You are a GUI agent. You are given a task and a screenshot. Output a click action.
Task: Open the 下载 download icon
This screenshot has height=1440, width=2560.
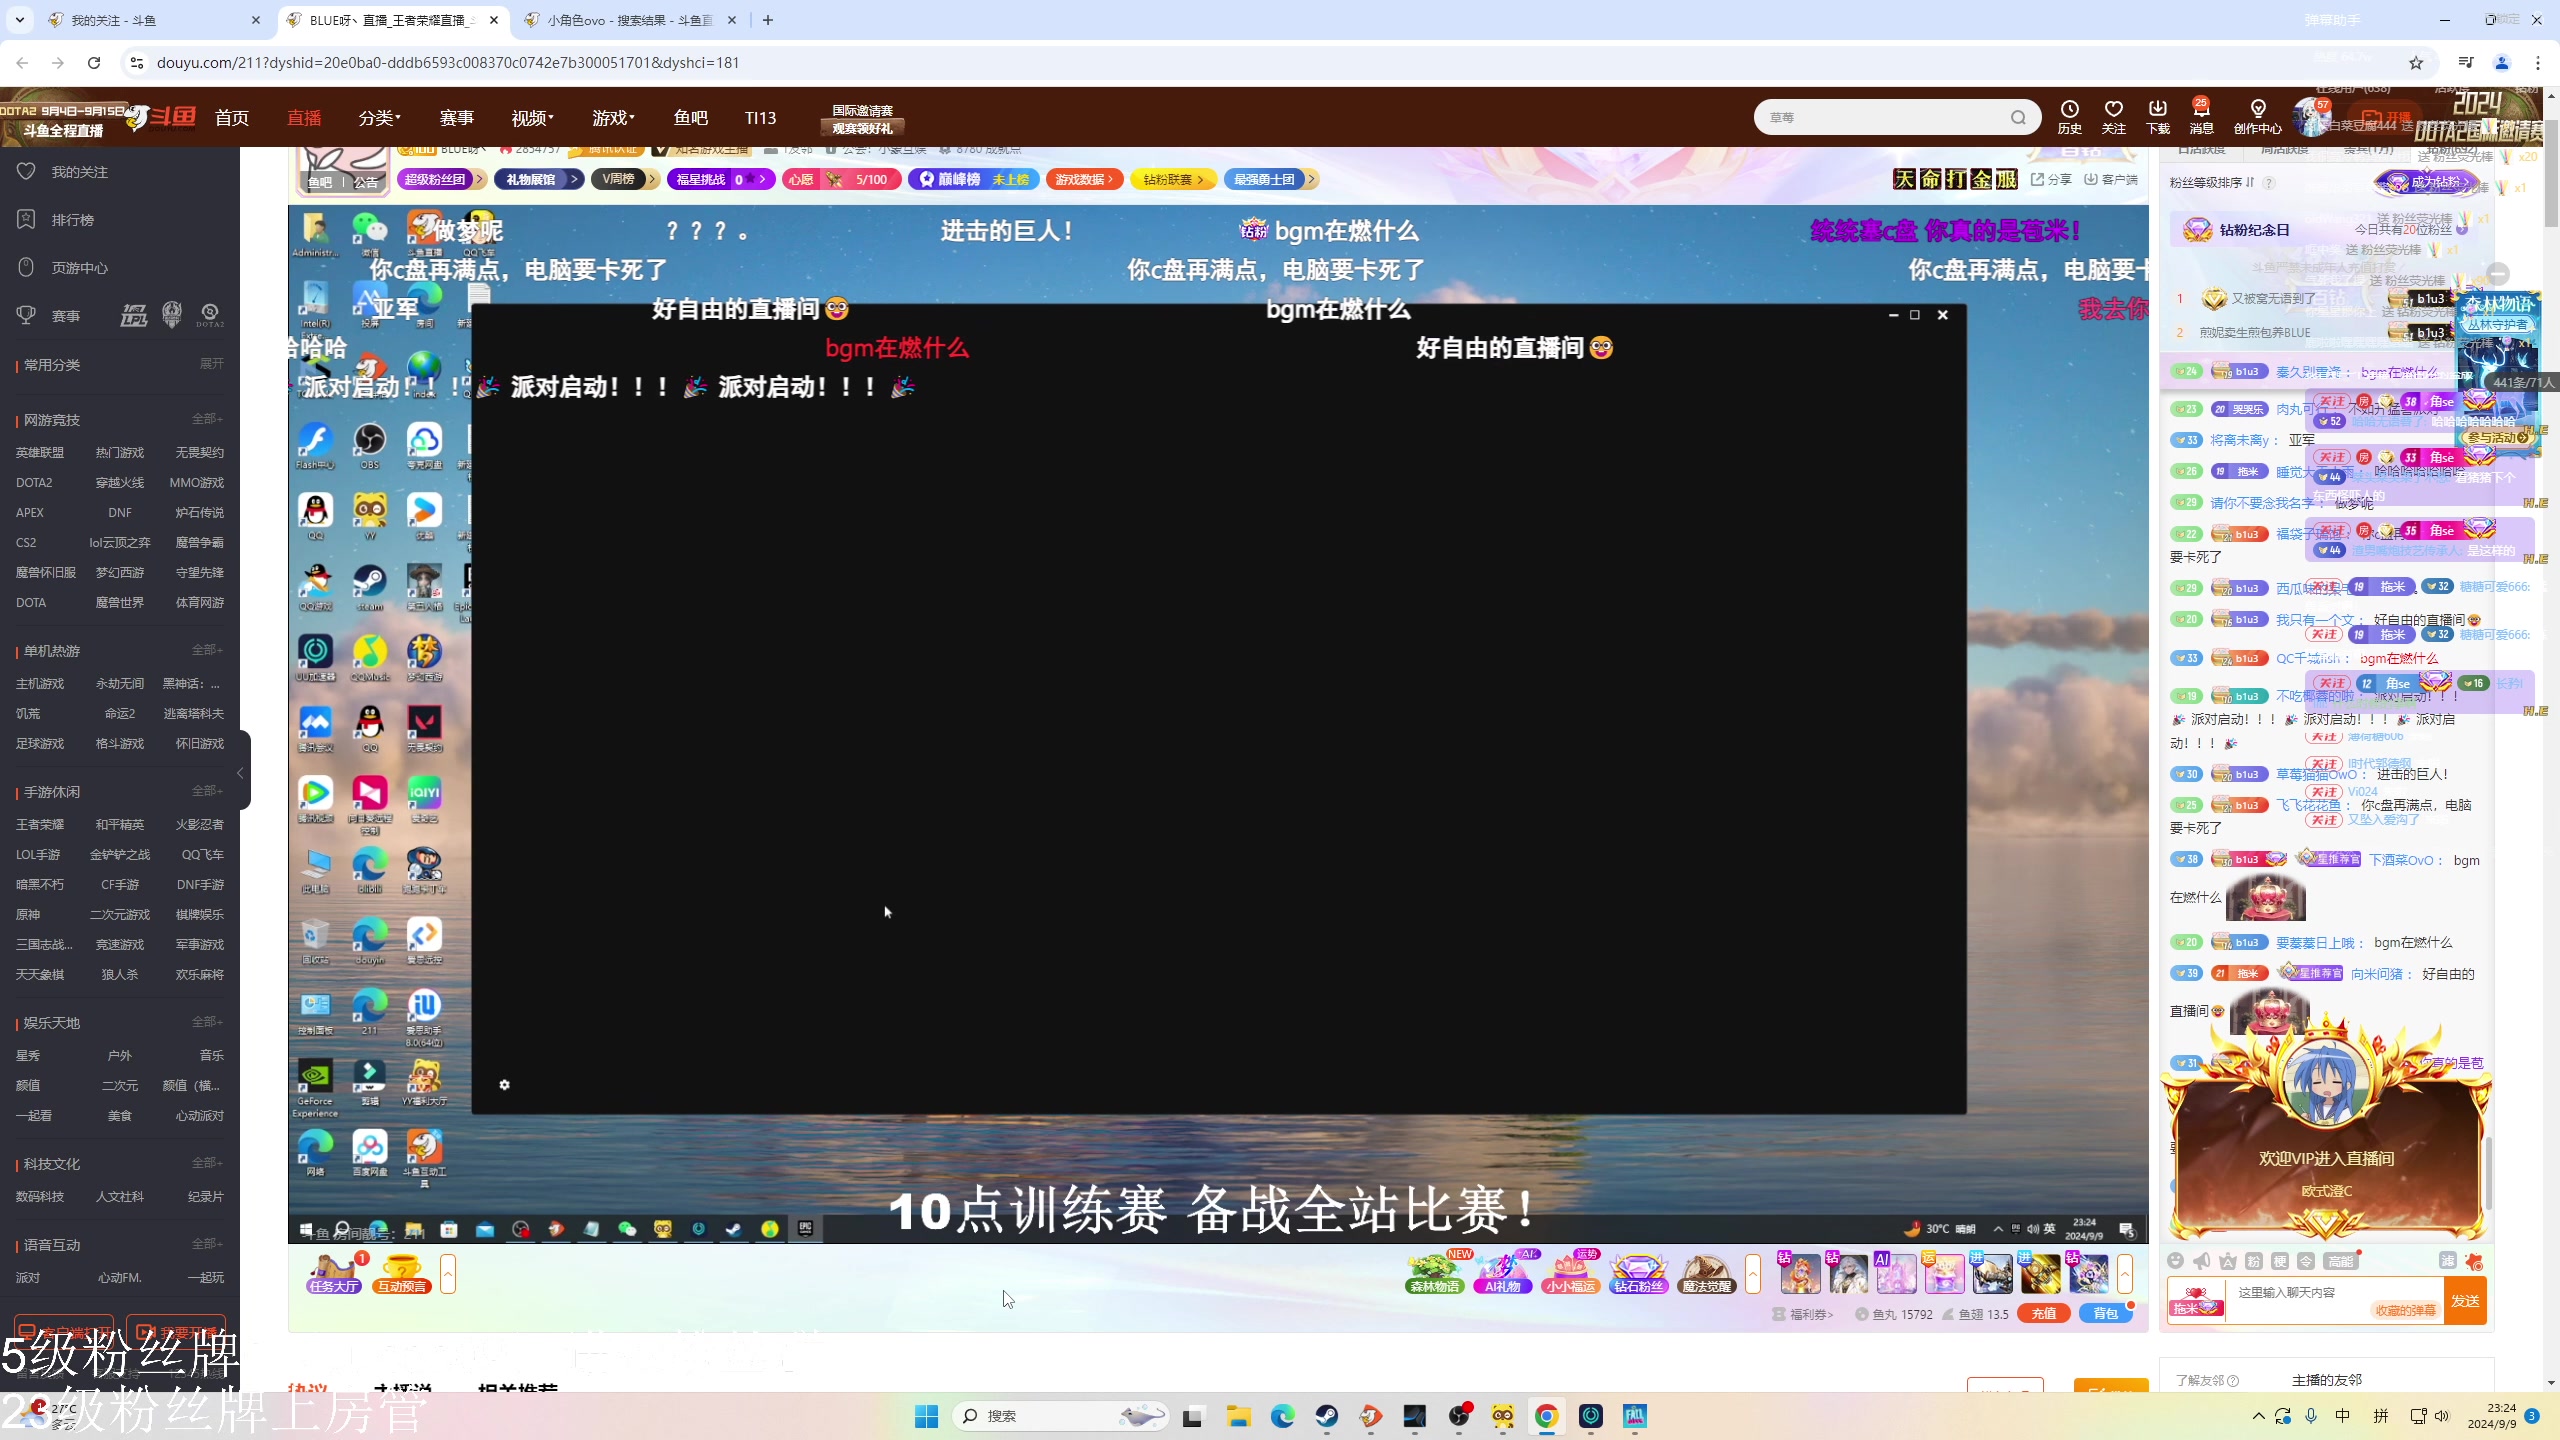click(x=2157, y=116)
